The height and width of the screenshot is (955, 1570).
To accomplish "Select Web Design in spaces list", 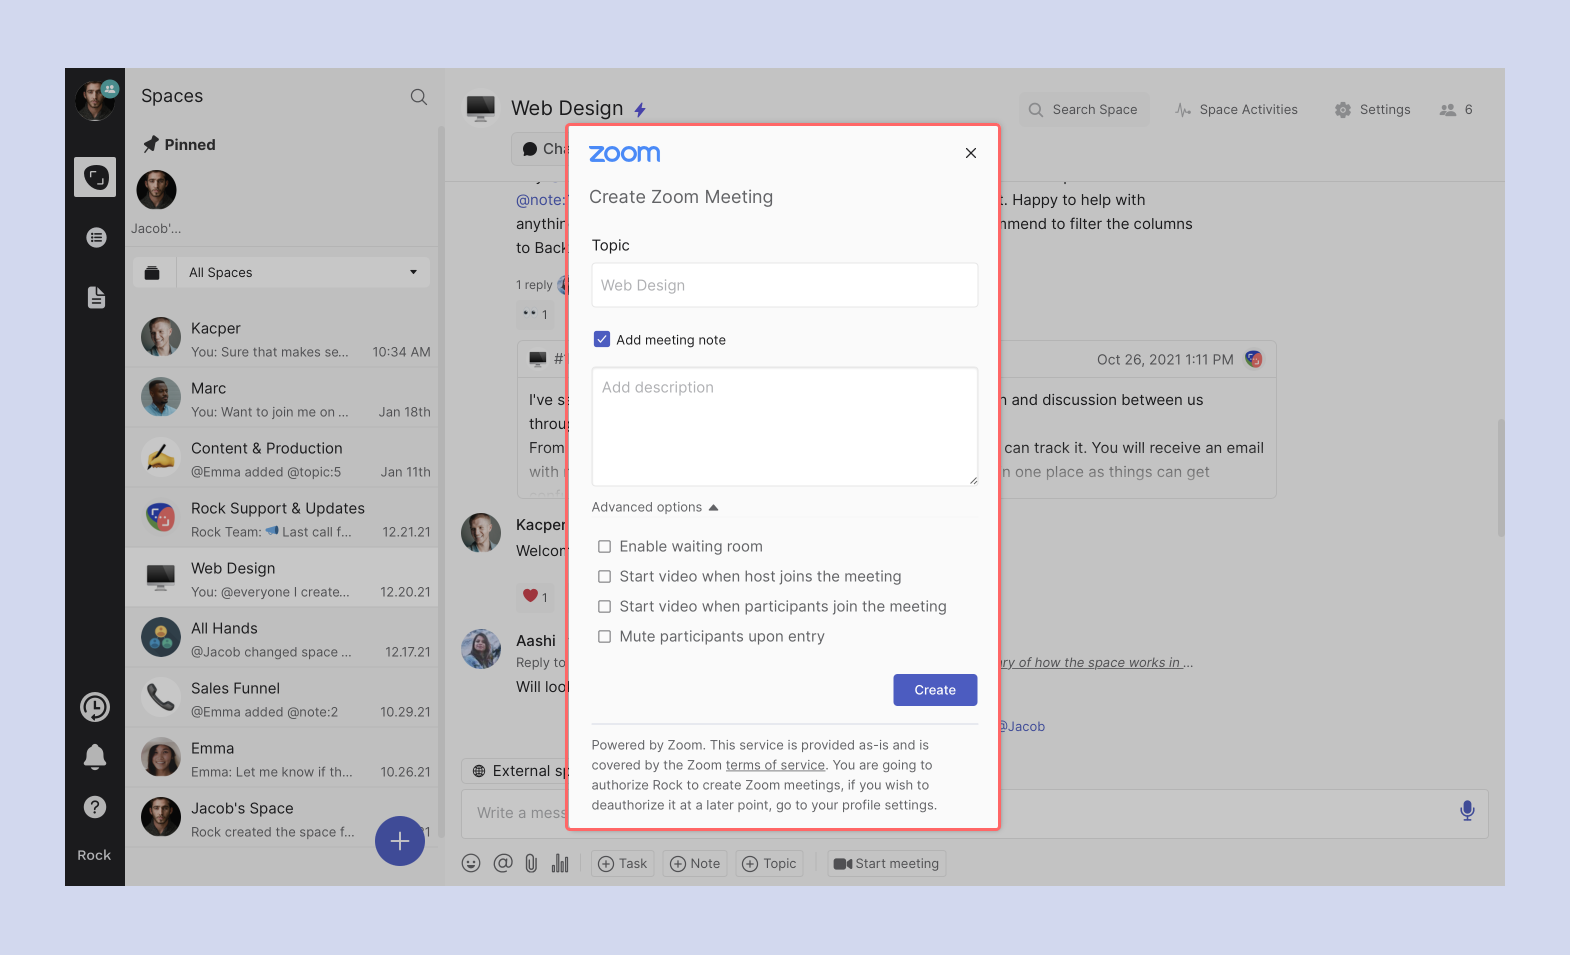I will click(x=282, y=579).
